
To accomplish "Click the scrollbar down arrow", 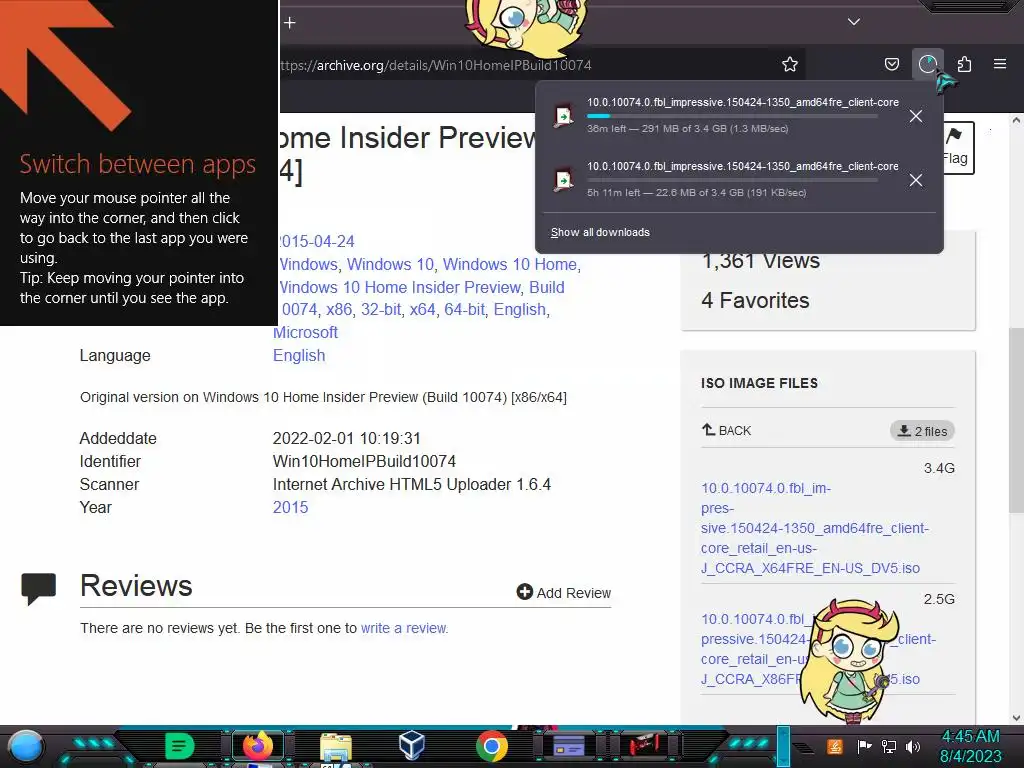I will [x=1016, y=718].
